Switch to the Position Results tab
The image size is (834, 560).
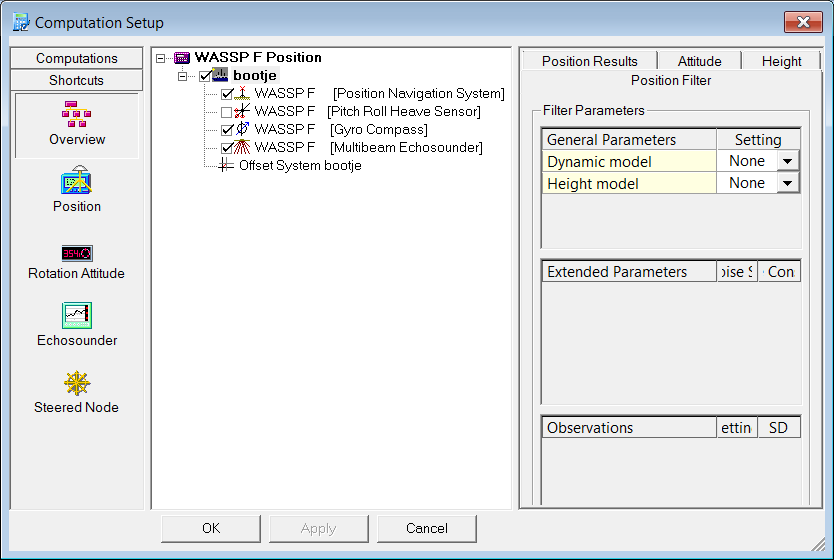pyautogui.click(x=589, y=61)
